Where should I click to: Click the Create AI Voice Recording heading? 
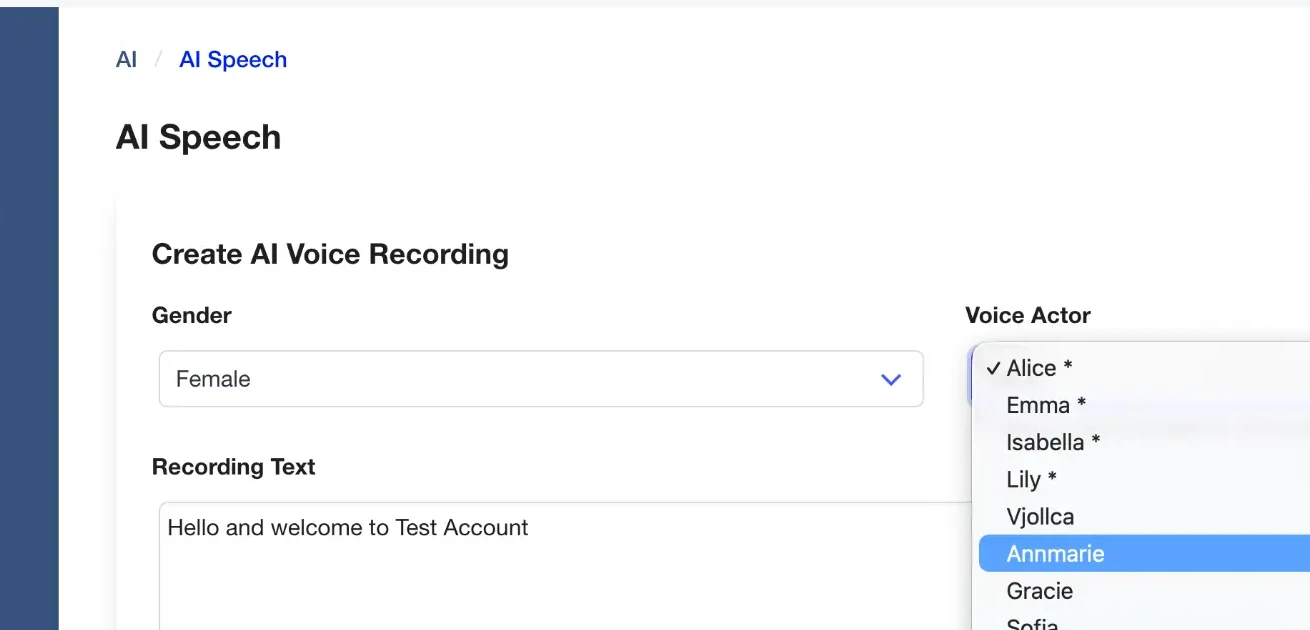pyautogui.click(x=330, y=254)
